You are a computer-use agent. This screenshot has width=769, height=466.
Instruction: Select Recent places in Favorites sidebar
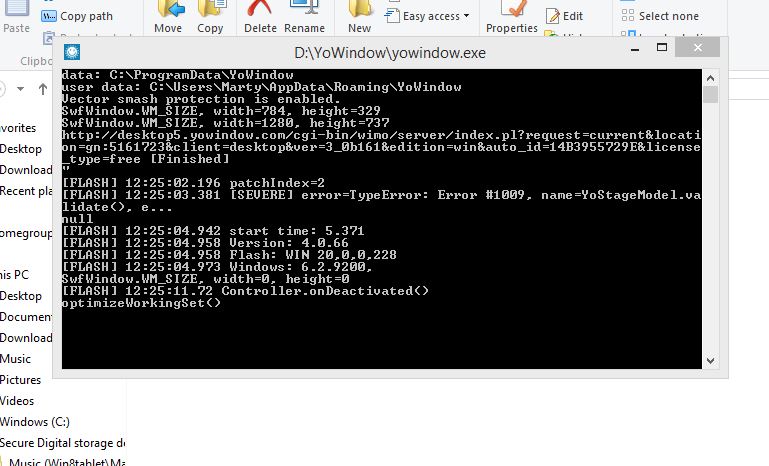tap(26, 191)
